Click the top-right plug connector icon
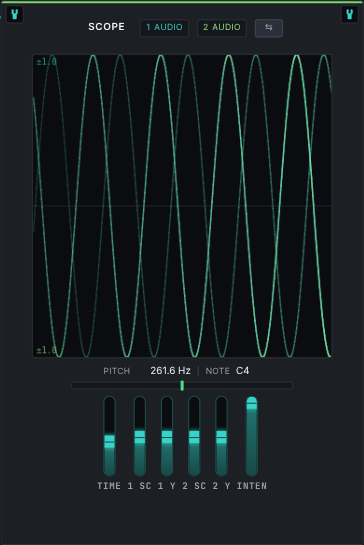 point(350,14)
